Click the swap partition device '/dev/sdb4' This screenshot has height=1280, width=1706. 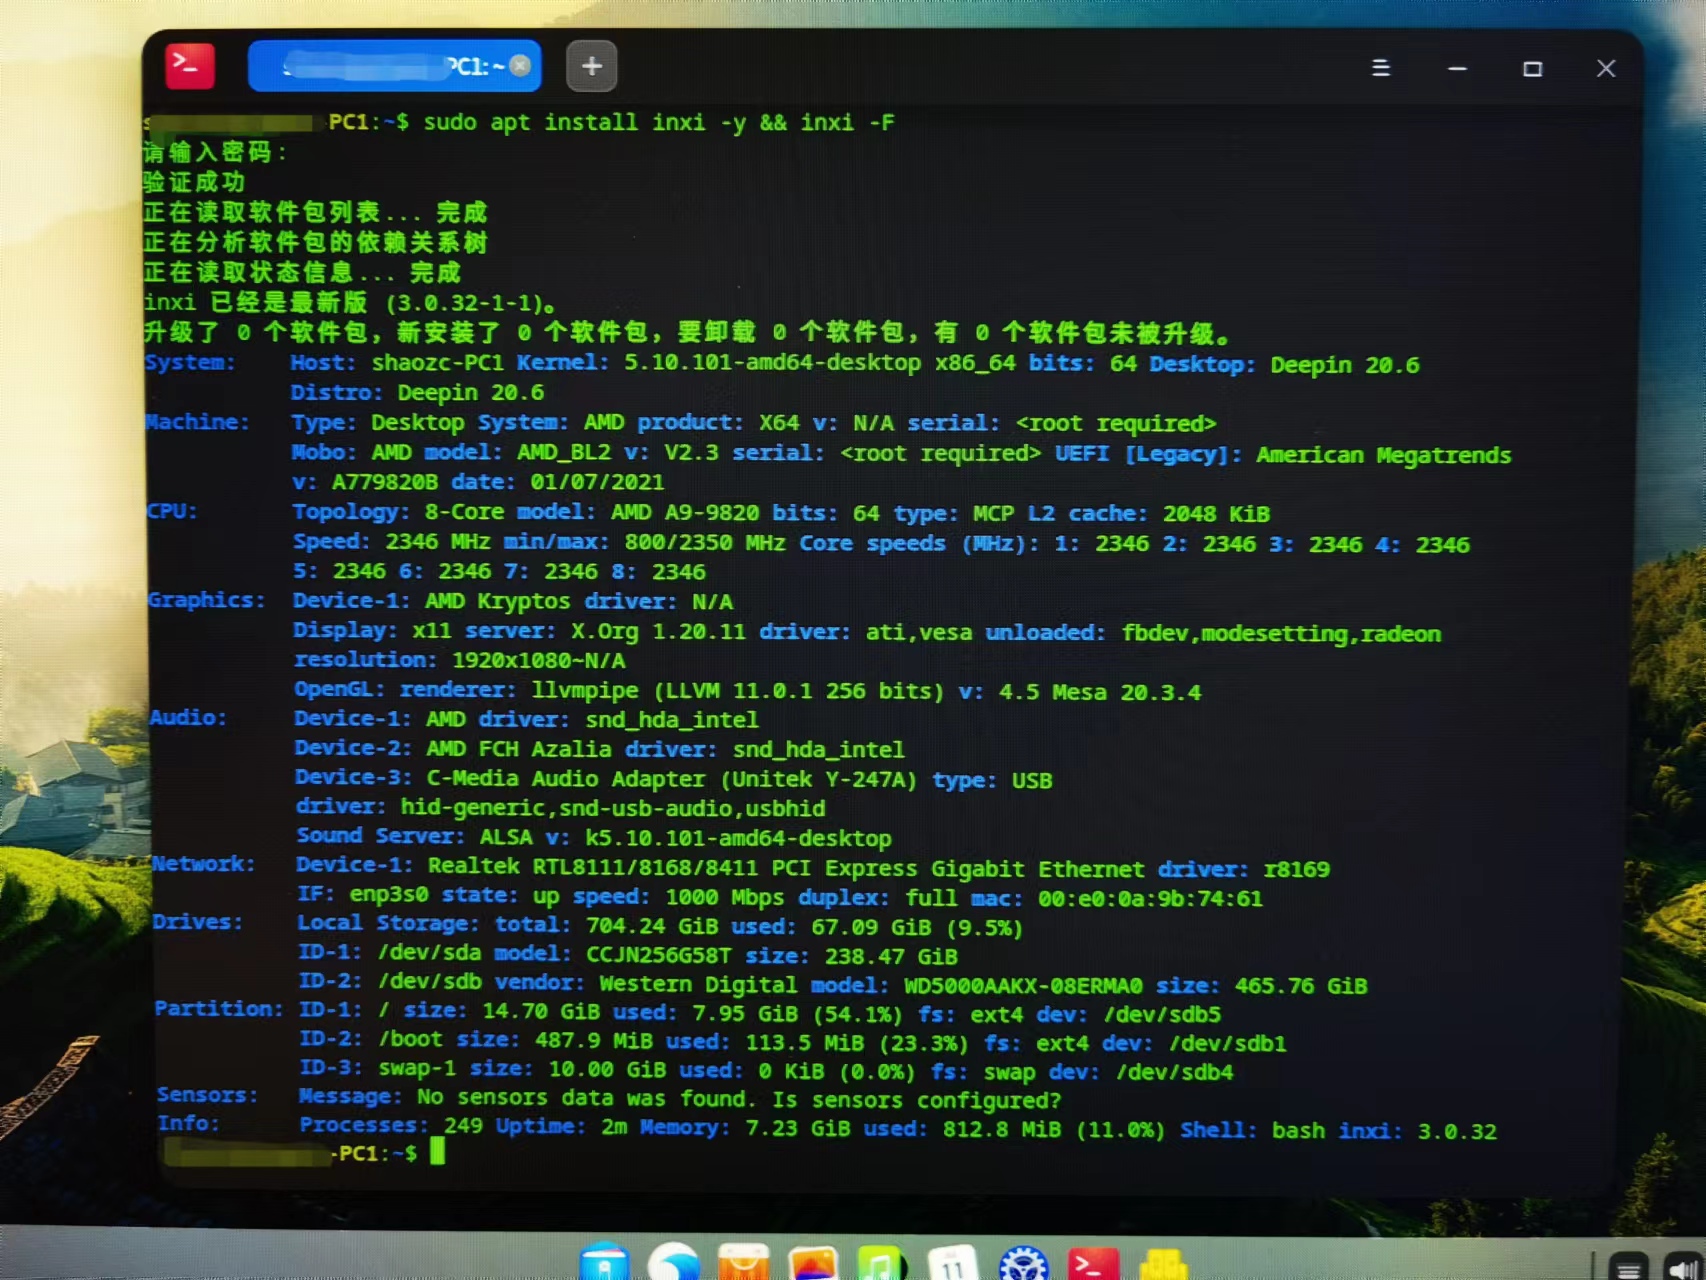point(1175,1072)
